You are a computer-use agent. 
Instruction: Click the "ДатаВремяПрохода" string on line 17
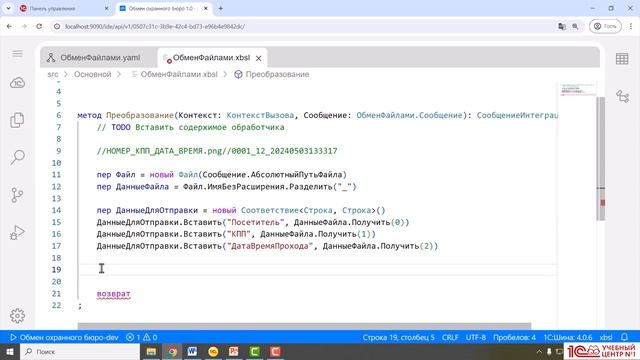(270, 246)
